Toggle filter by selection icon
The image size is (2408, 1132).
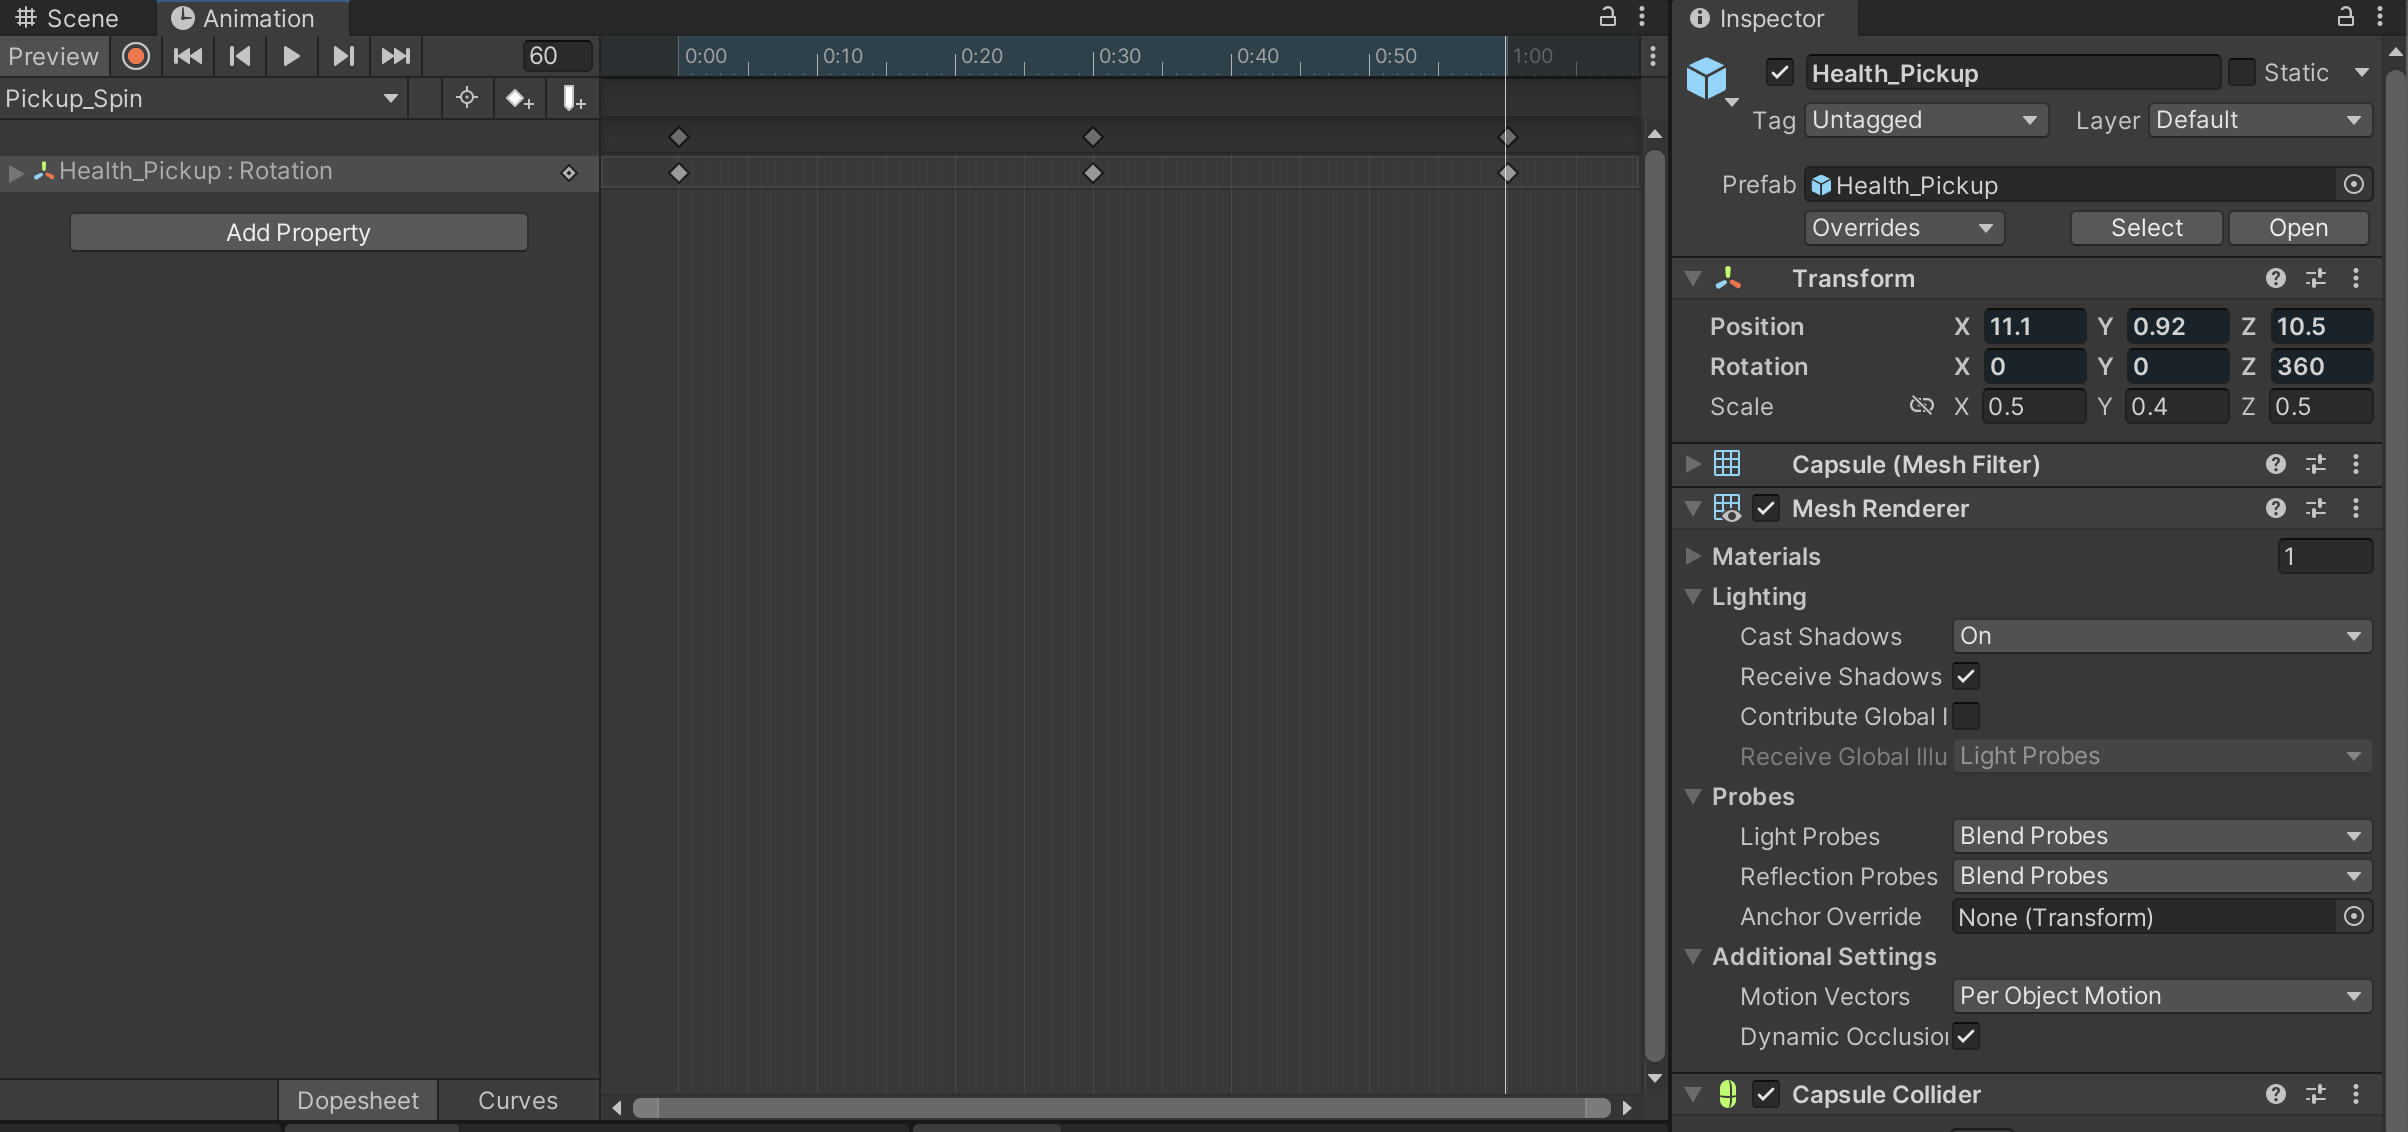click(467, 99)
